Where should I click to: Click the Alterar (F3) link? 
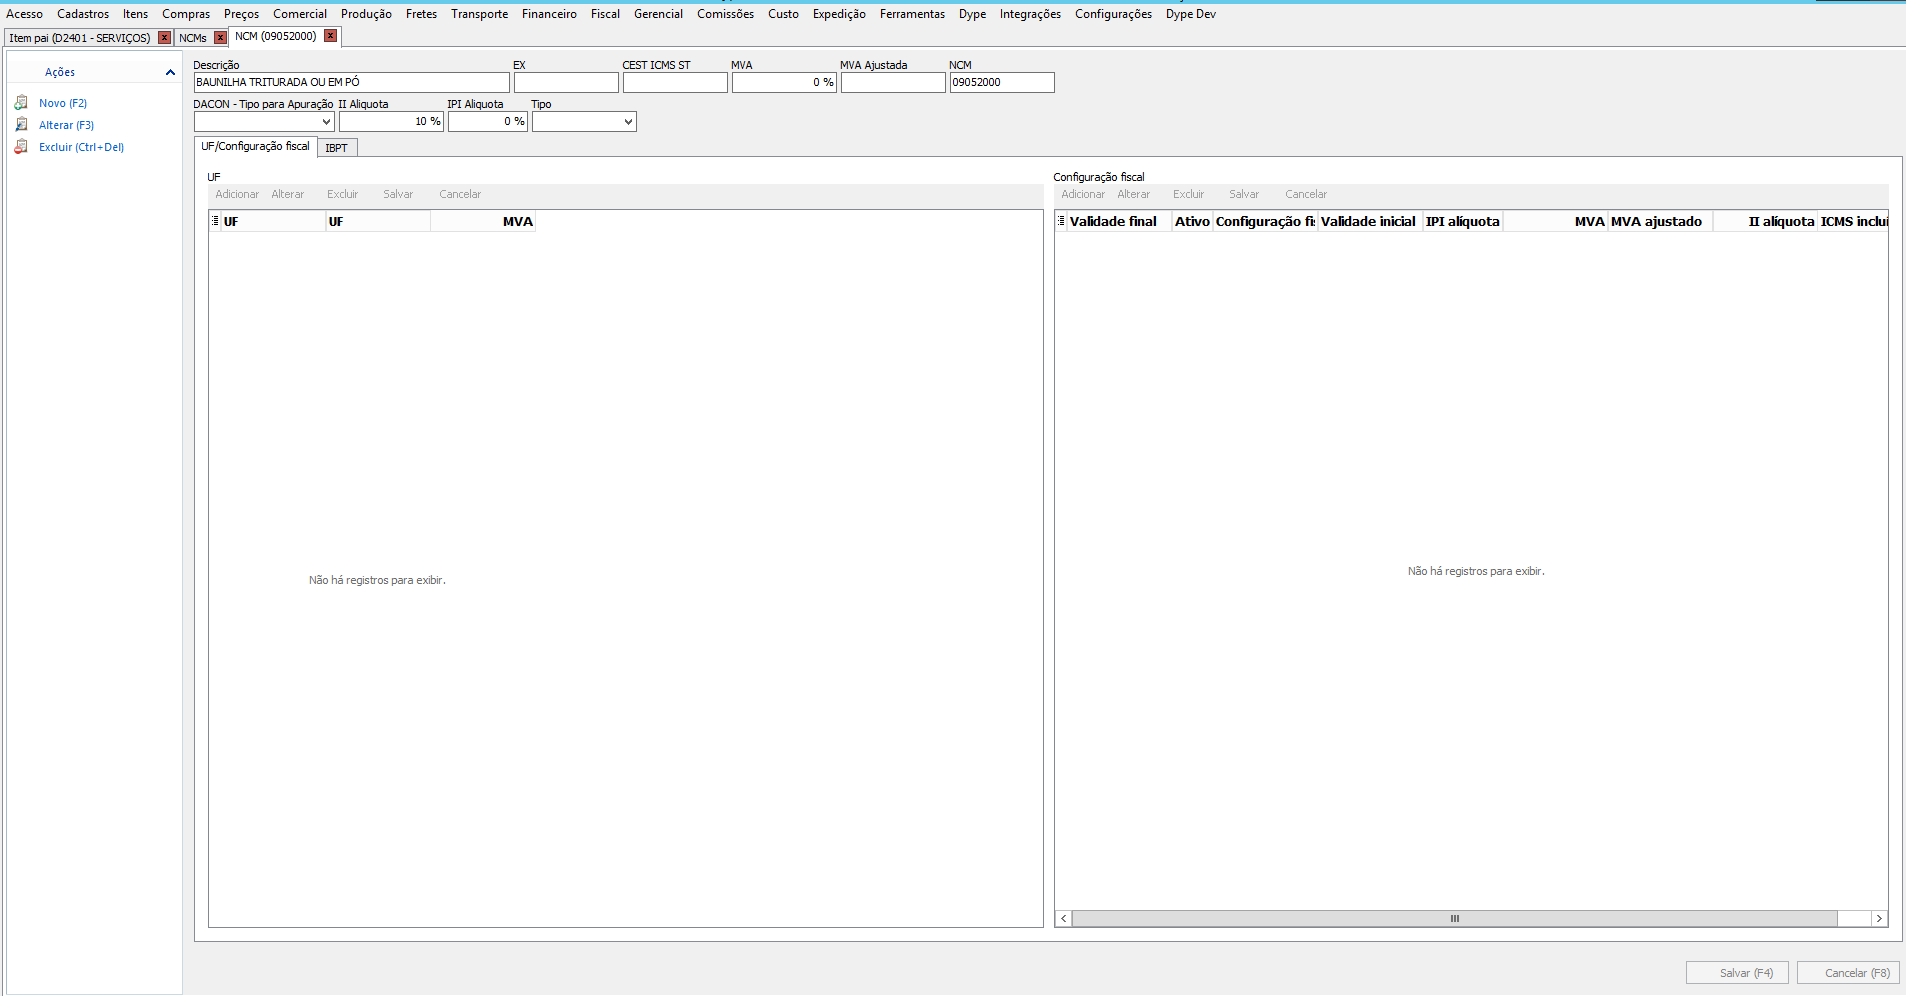coord(66,125)
